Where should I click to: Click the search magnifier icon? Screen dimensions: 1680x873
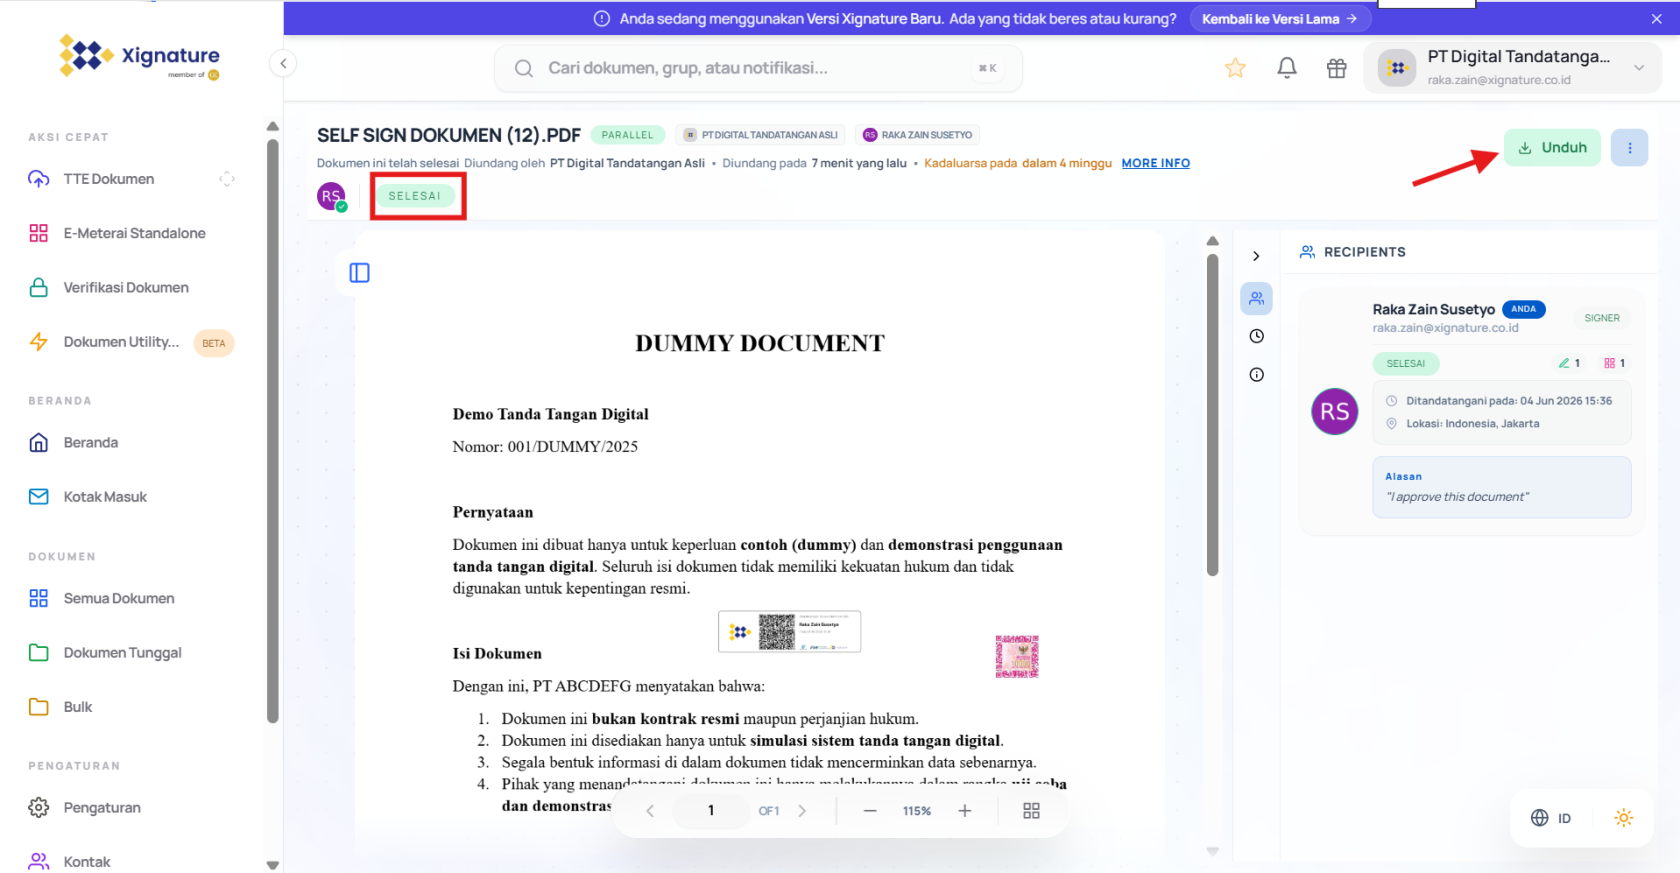pos(524,68)
